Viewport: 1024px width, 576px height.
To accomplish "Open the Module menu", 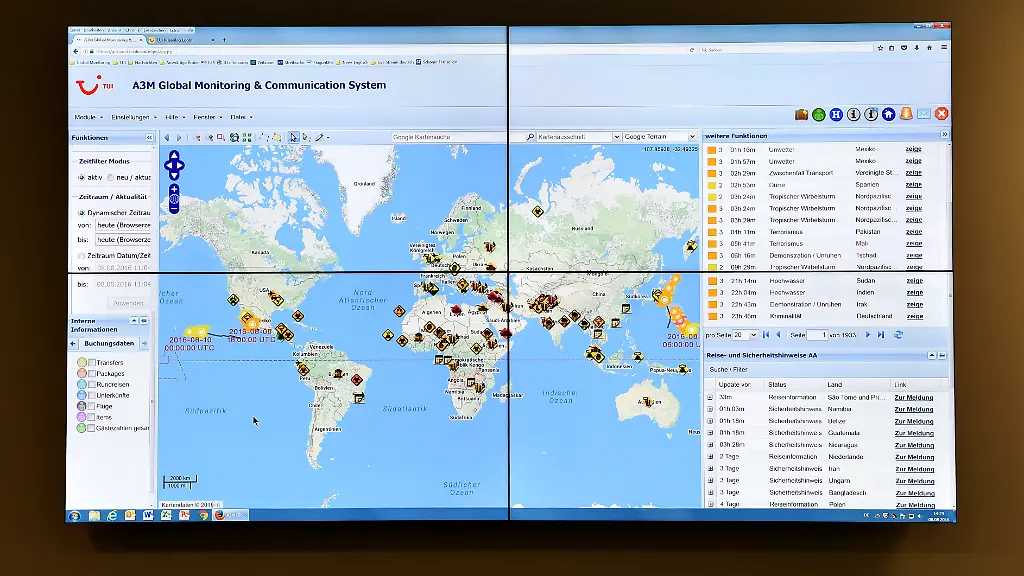I will (86, 117).
